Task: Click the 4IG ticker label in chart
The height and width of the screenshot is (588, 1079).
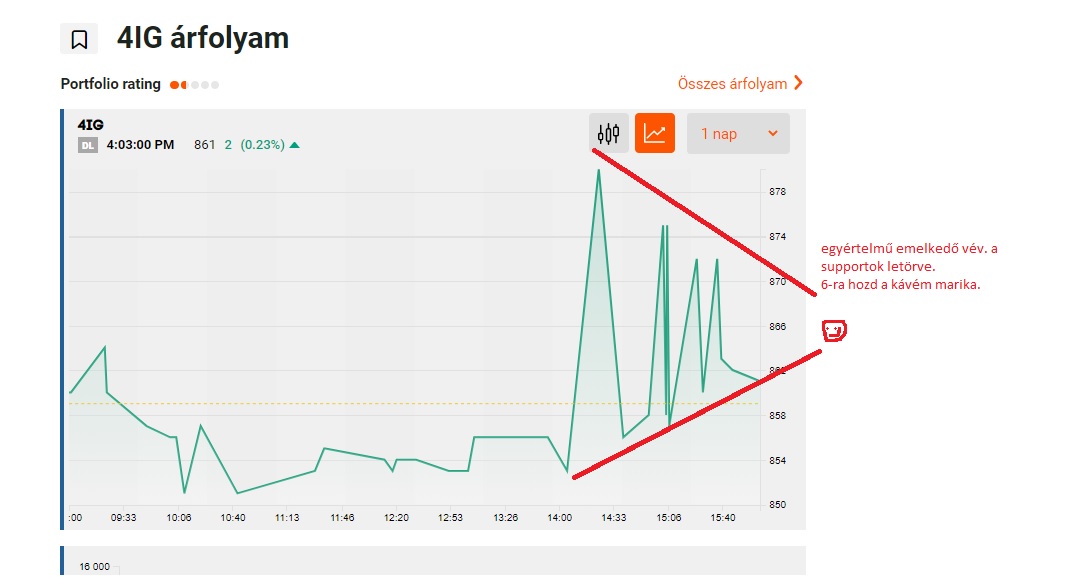Action: 90,125
